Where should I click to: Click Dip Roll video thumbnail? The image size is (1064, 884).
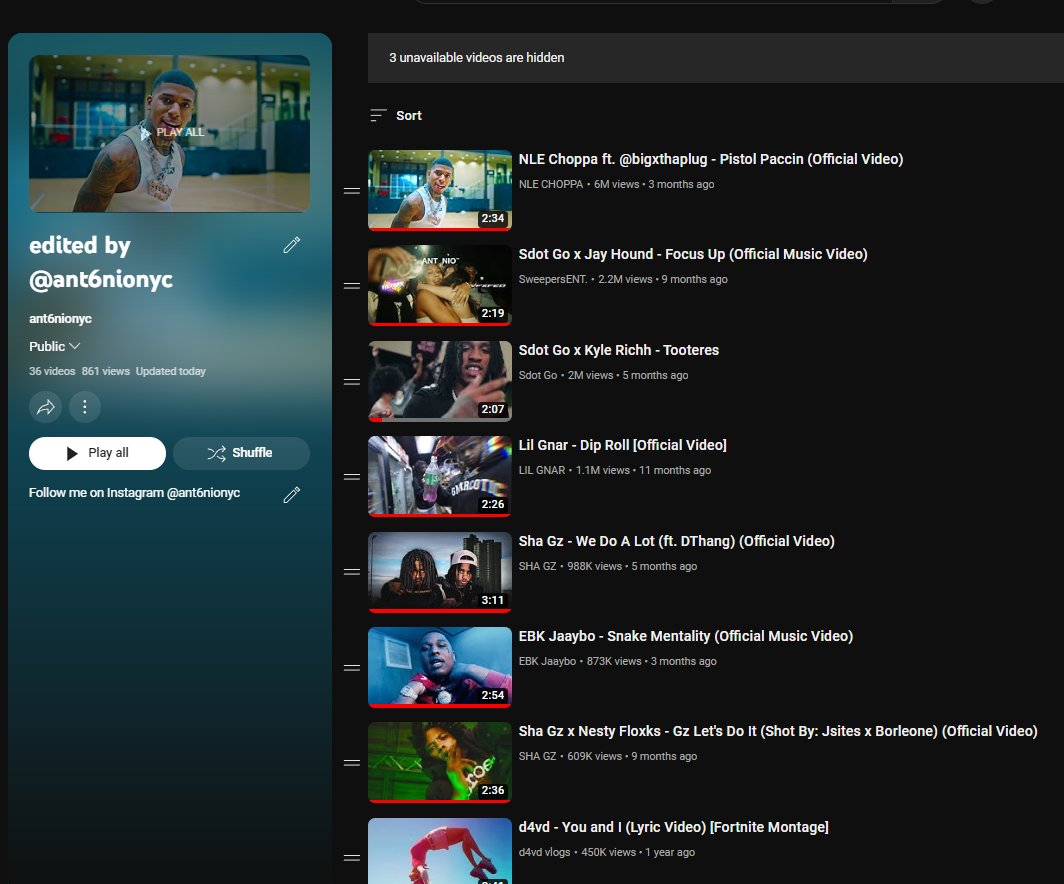pos(440,476)
